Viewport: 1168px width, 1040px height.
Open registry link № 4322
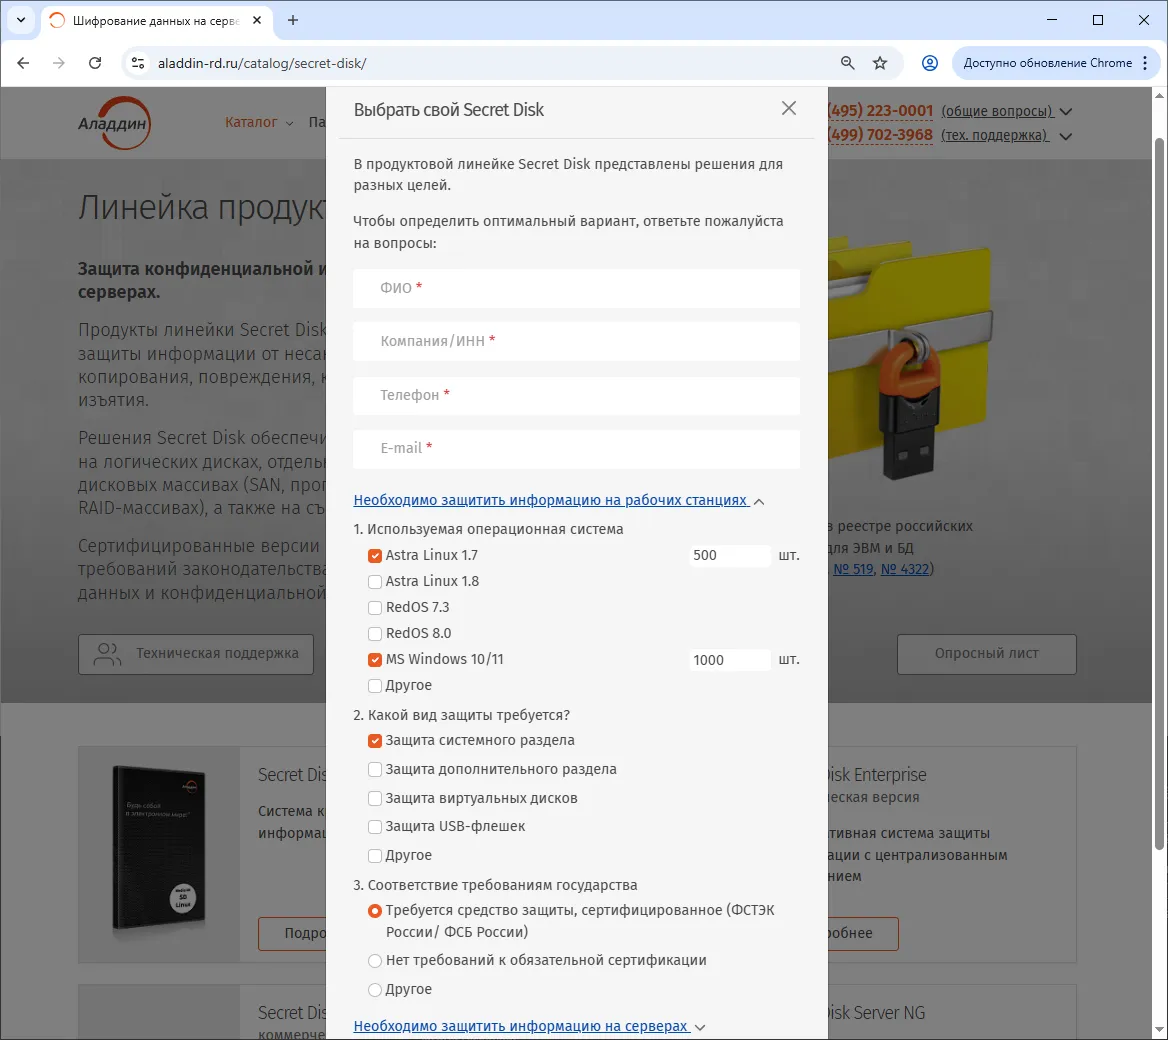coord(905,569)
